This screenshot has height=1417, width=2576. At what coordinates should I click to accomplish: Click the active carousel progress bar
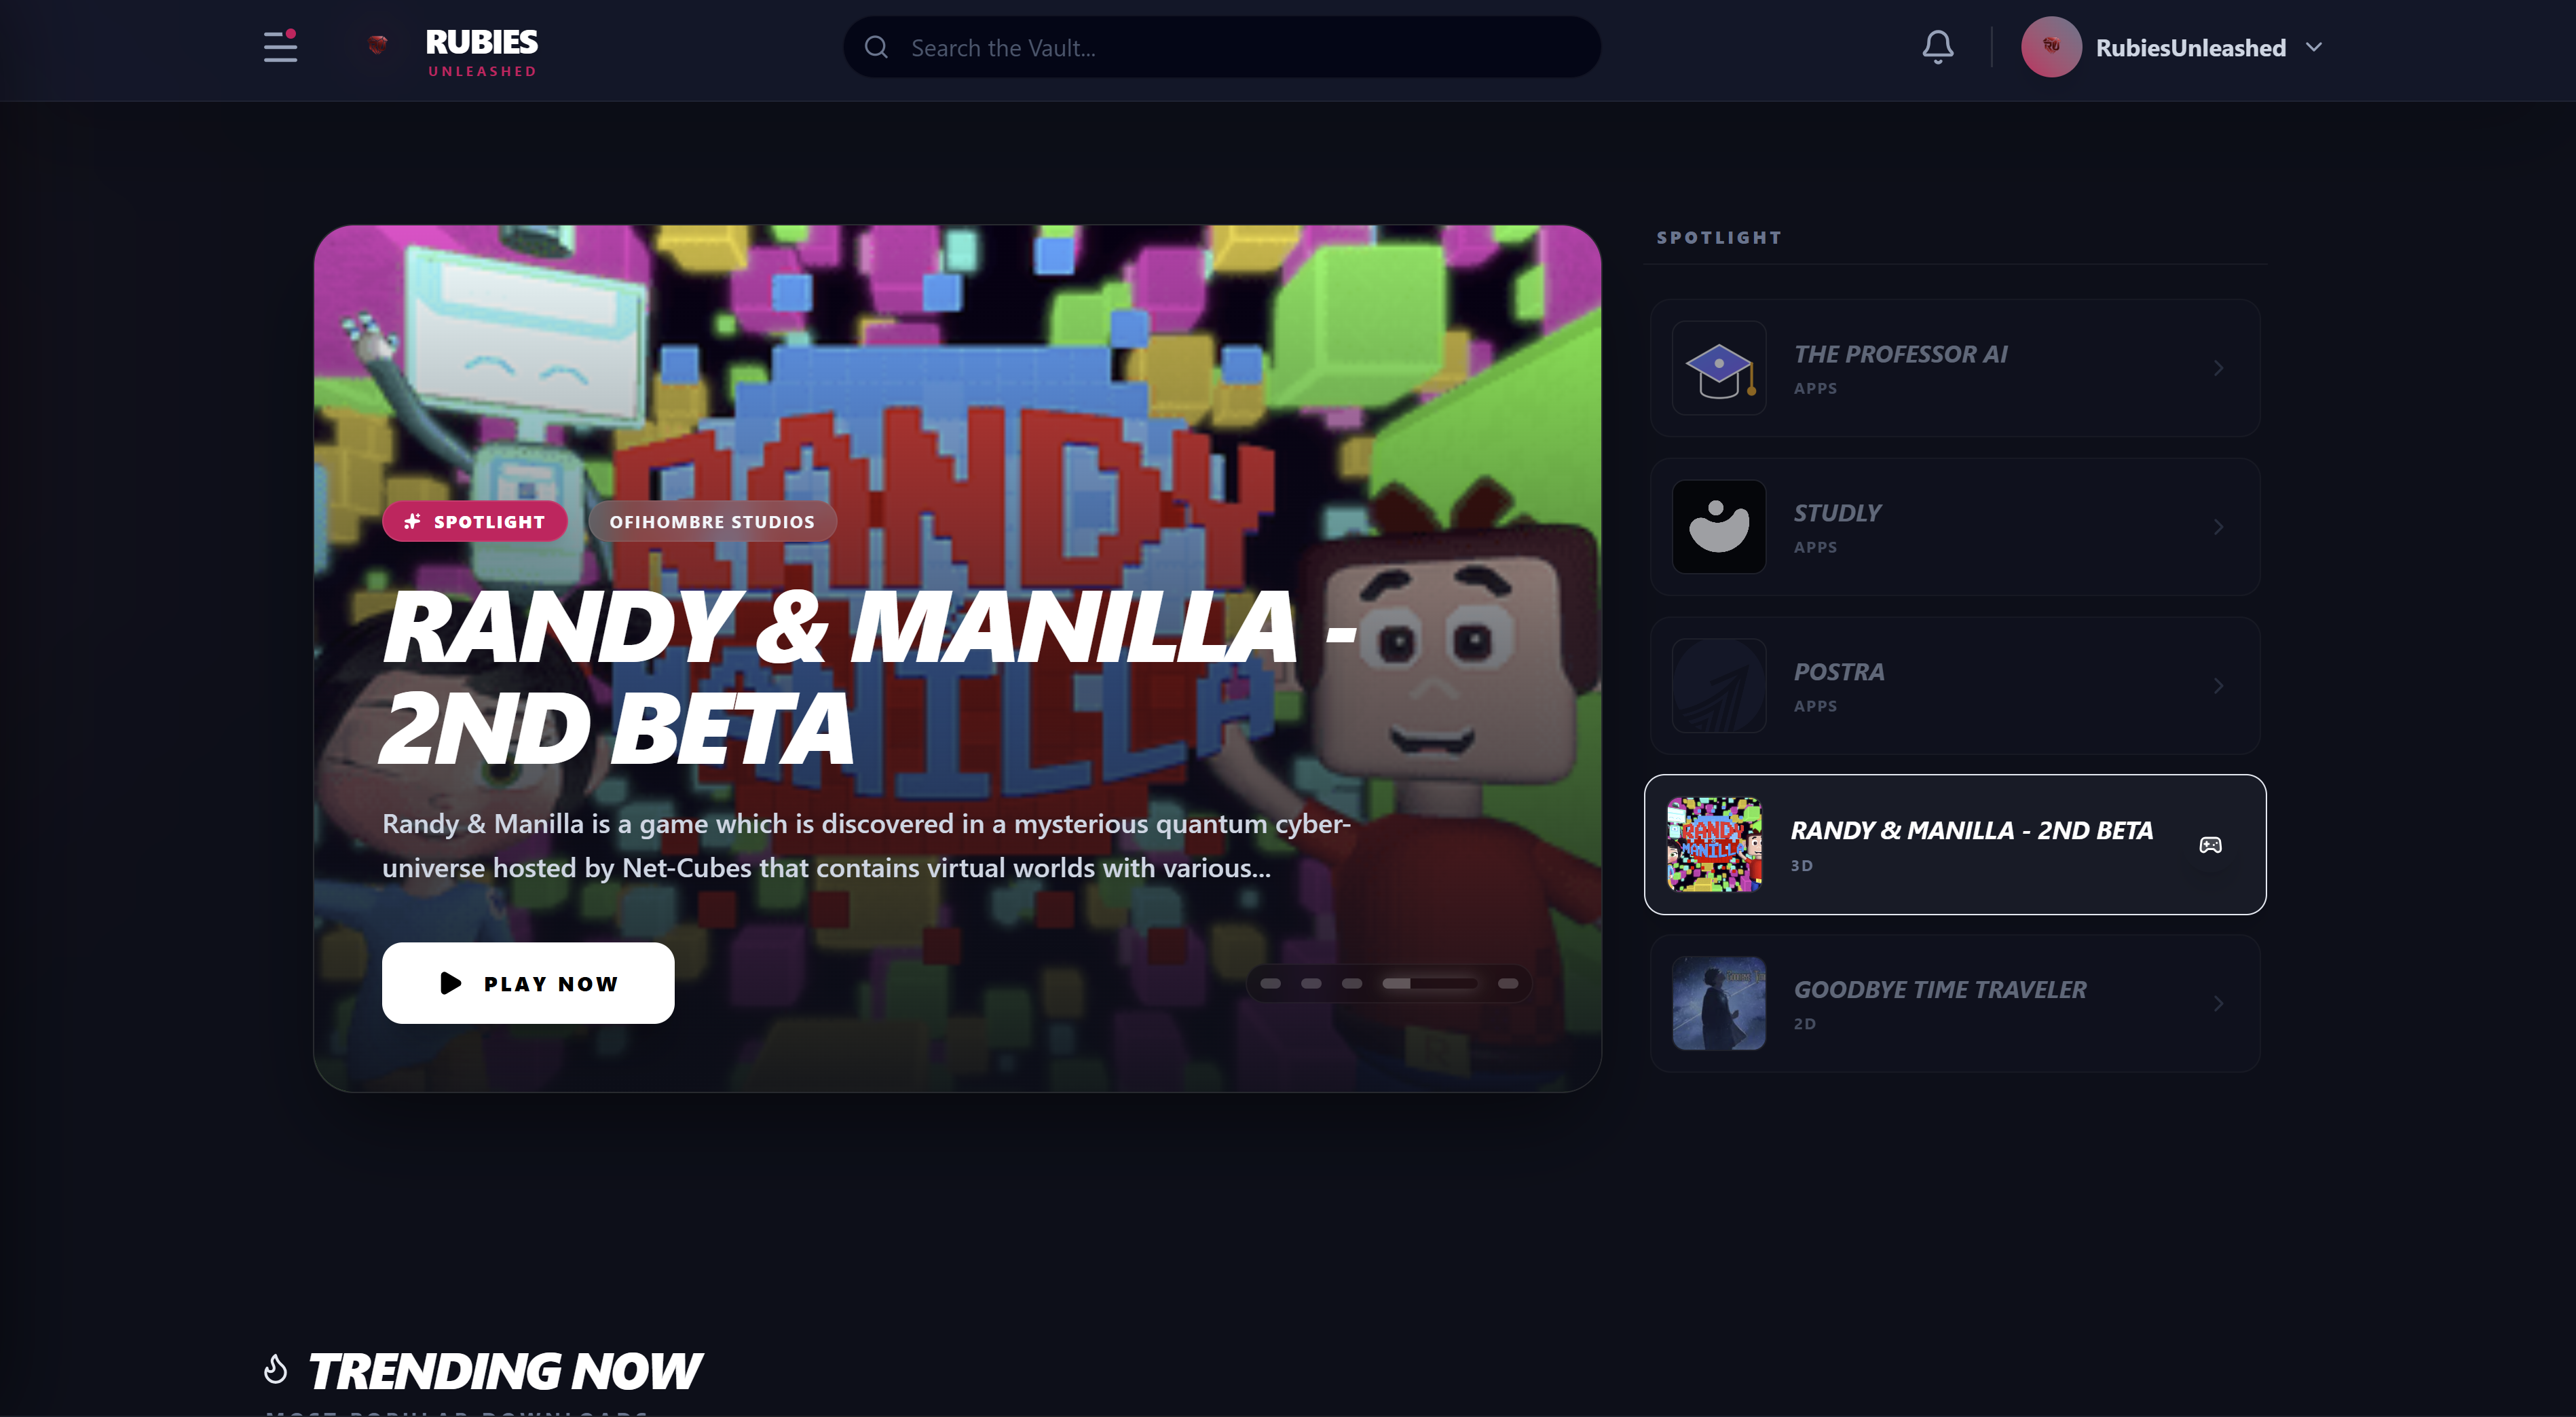pyautogui.click(x=1429, y=983)
